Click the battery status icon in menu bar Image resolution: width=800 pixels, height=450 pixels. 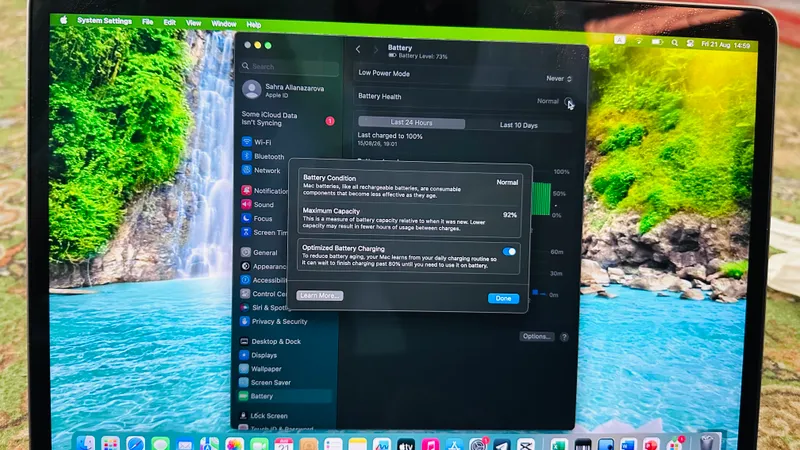pos(657,42)
